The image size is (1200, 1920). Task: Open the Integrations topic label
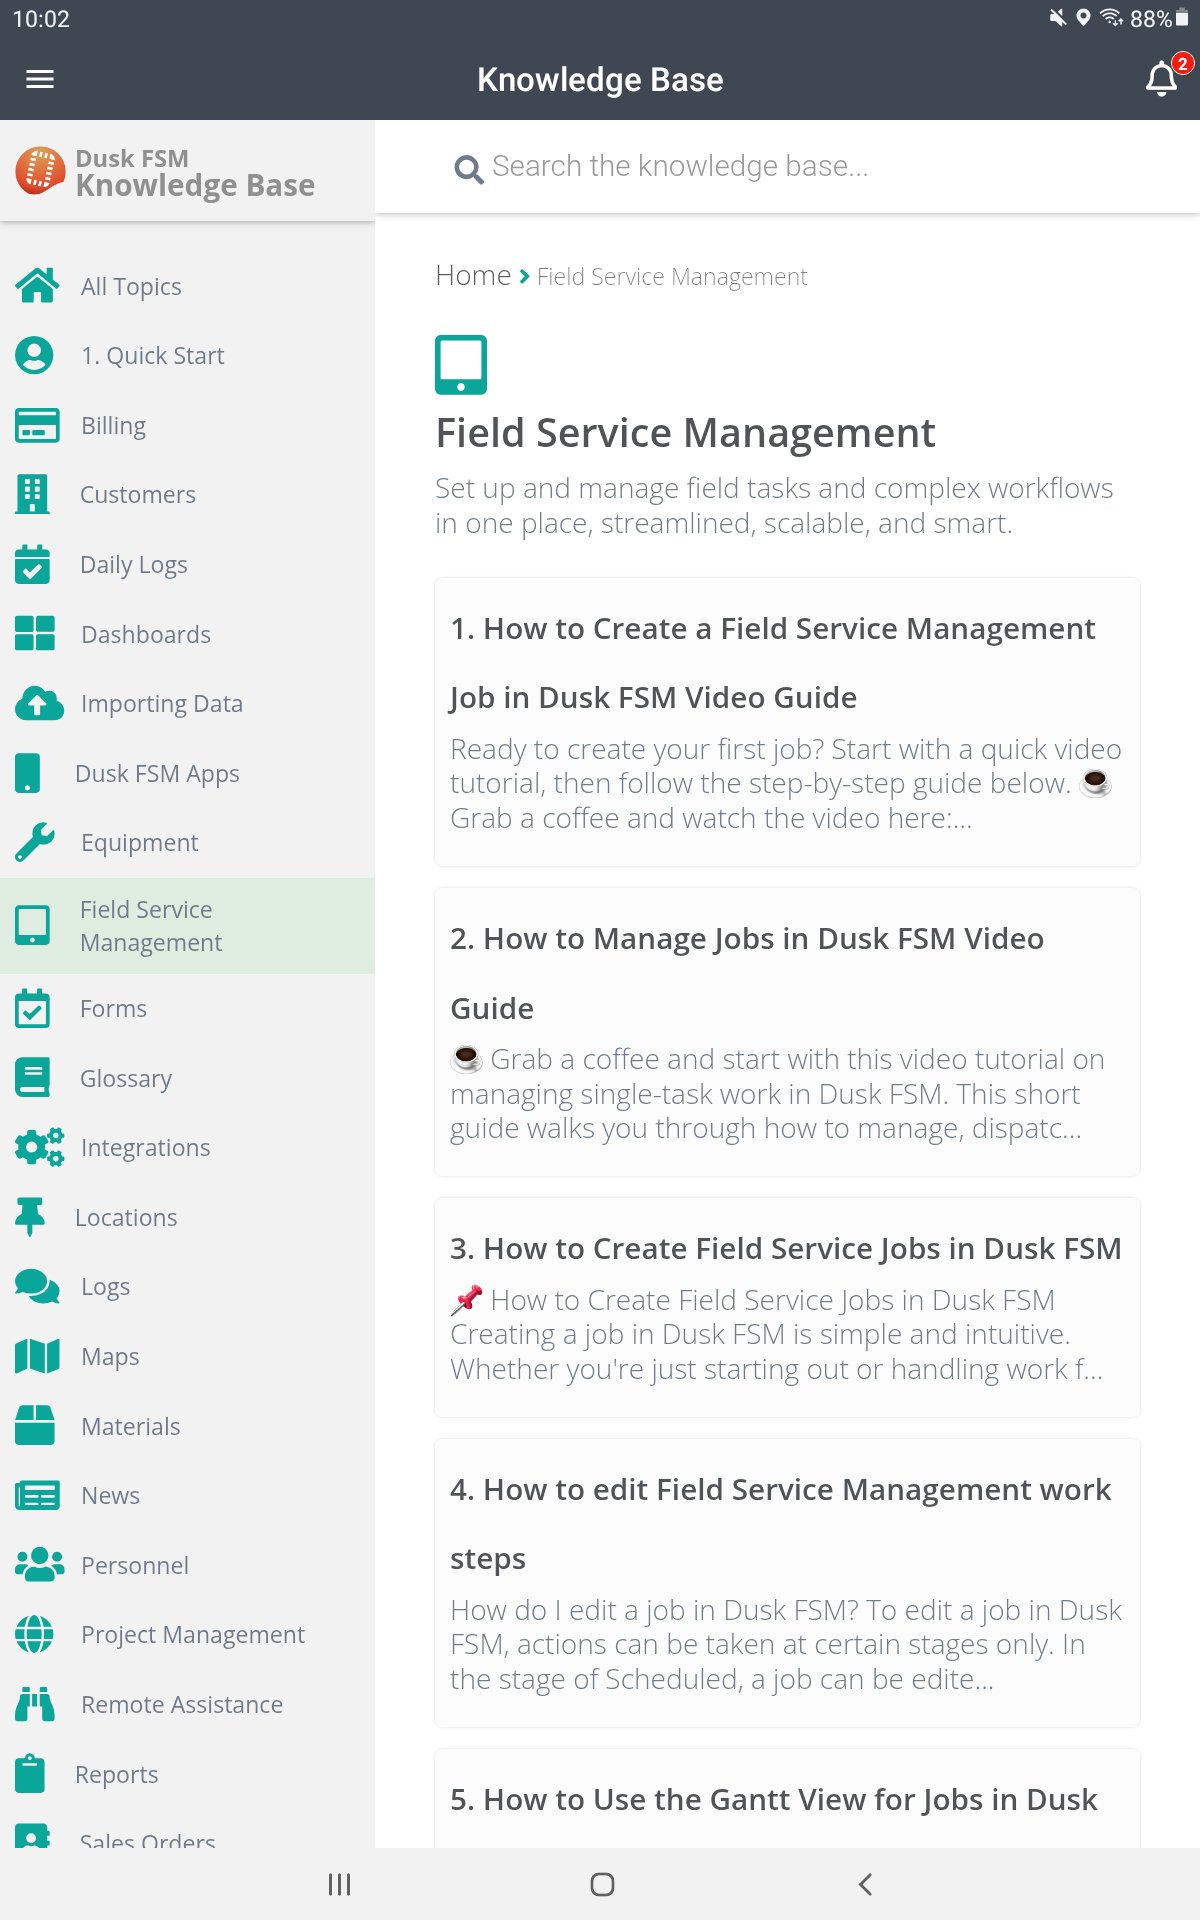(146, 1147)
